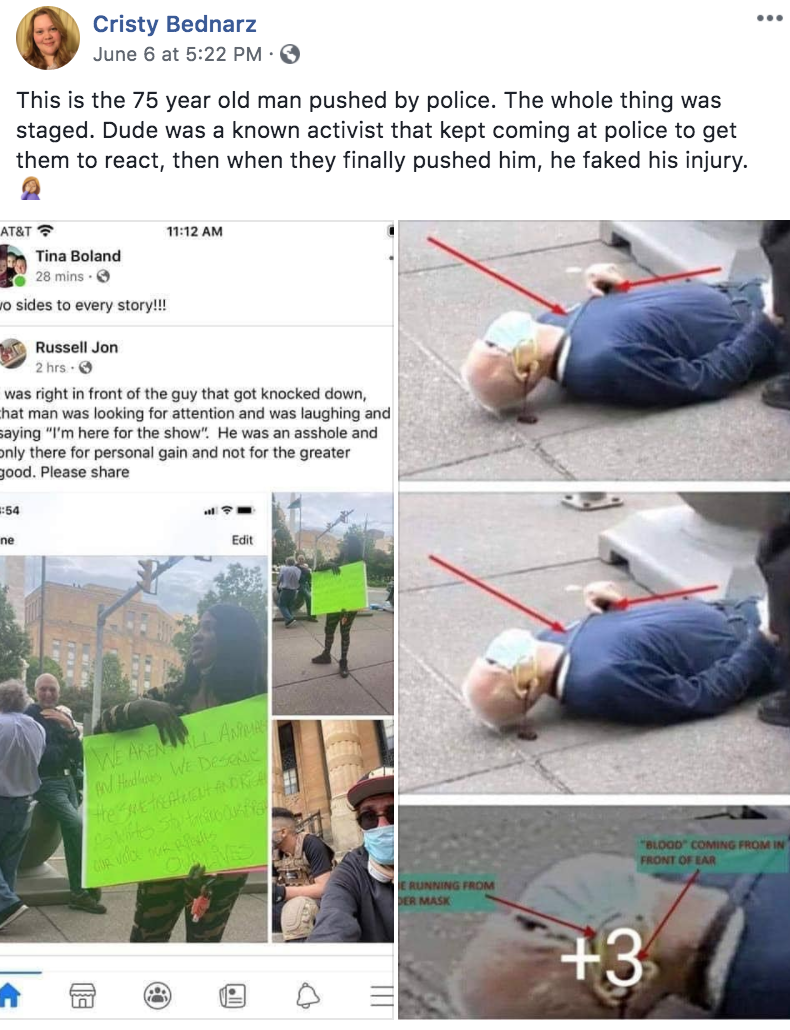The image size is (790, 1030).
Task: Tap the Home icon in bottom bar
Action: coord(9,995)
